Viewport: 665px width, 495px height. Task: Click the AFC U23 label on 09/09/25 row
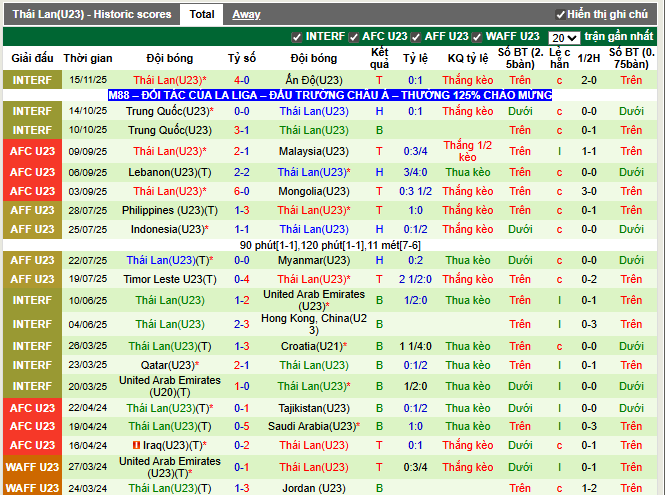pos(32,151)
